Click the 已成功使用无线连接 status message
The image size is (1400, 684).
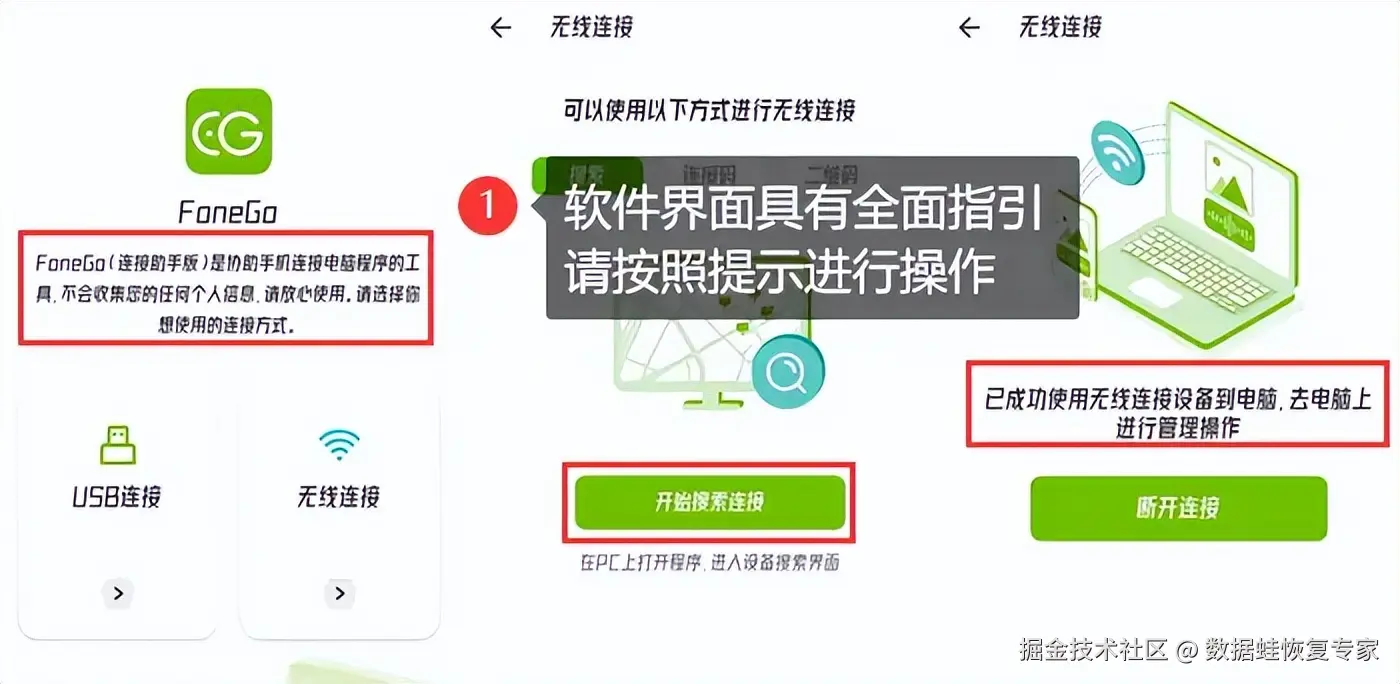tap(1178, 413)
